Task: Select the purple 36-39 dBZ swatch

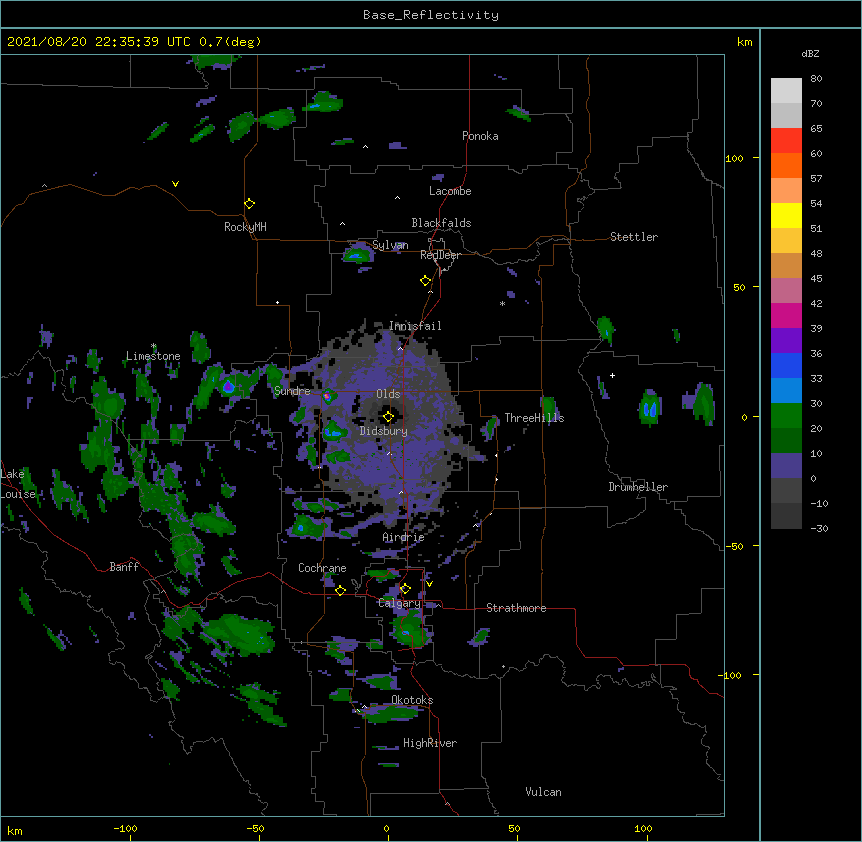Action: 786,341
